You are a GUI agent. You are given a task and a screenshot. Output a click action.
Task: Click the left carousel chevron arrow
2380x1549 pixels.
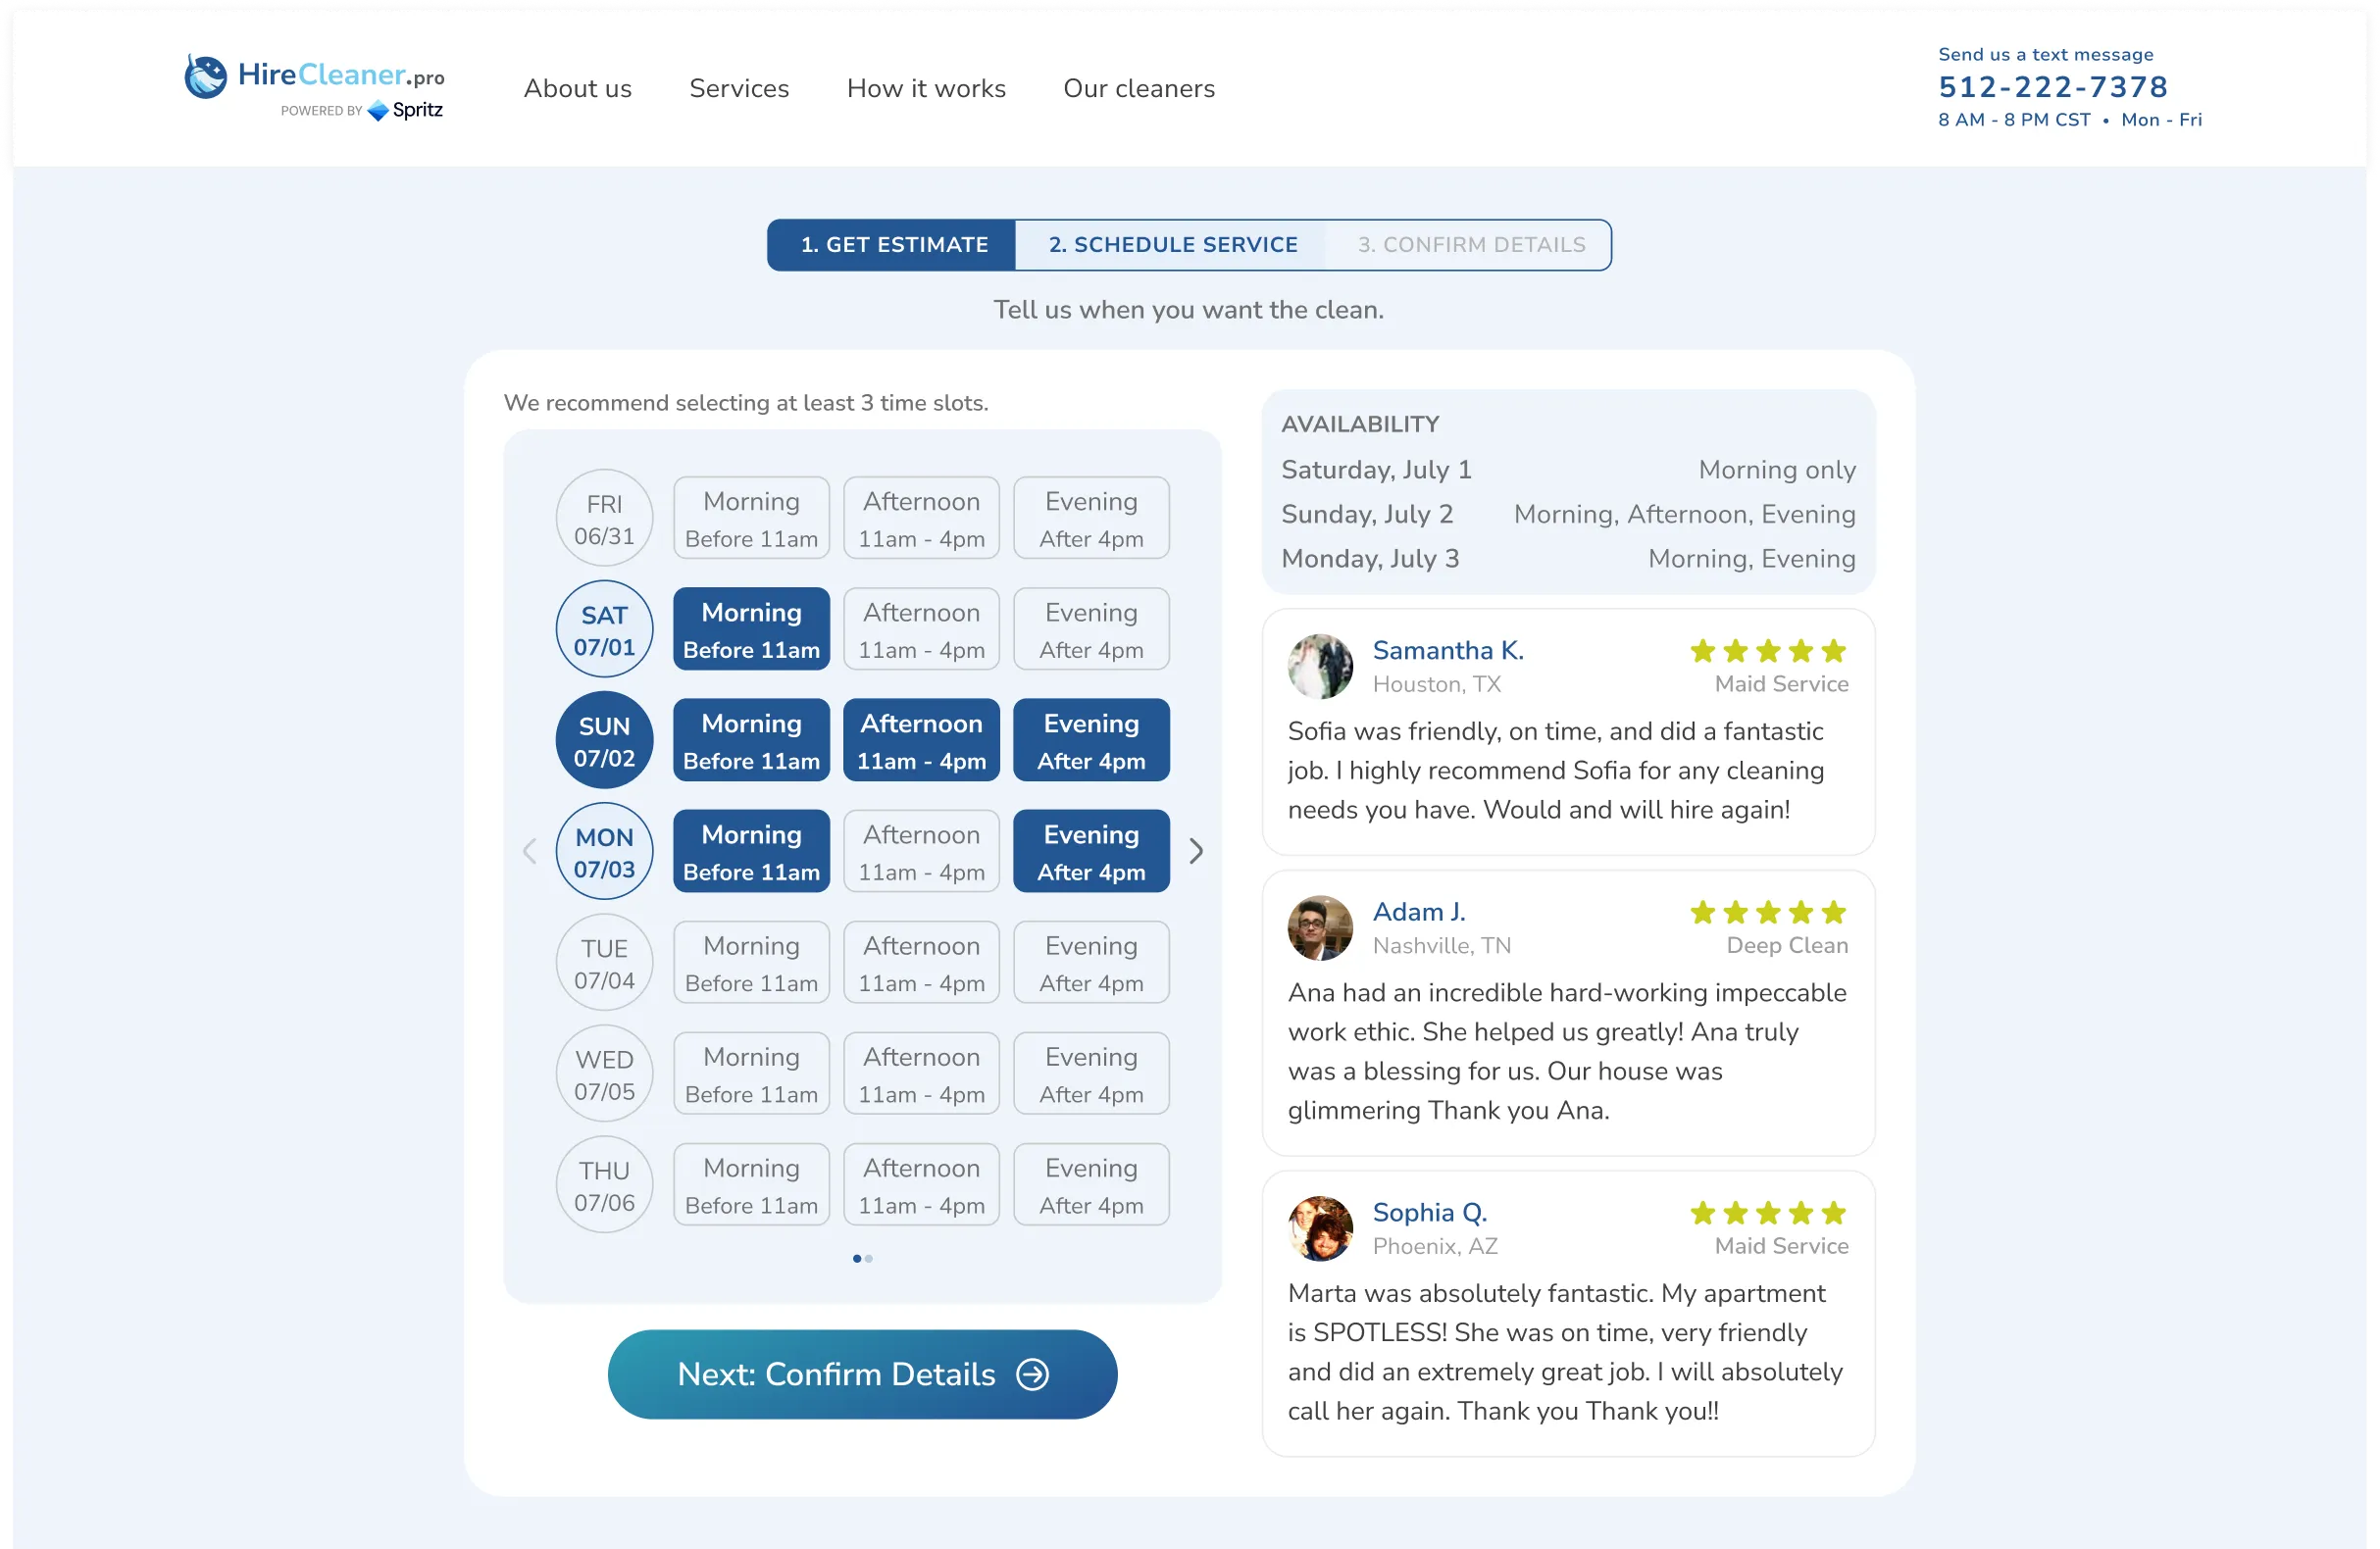pyautogui.click(x=528, y=850)
